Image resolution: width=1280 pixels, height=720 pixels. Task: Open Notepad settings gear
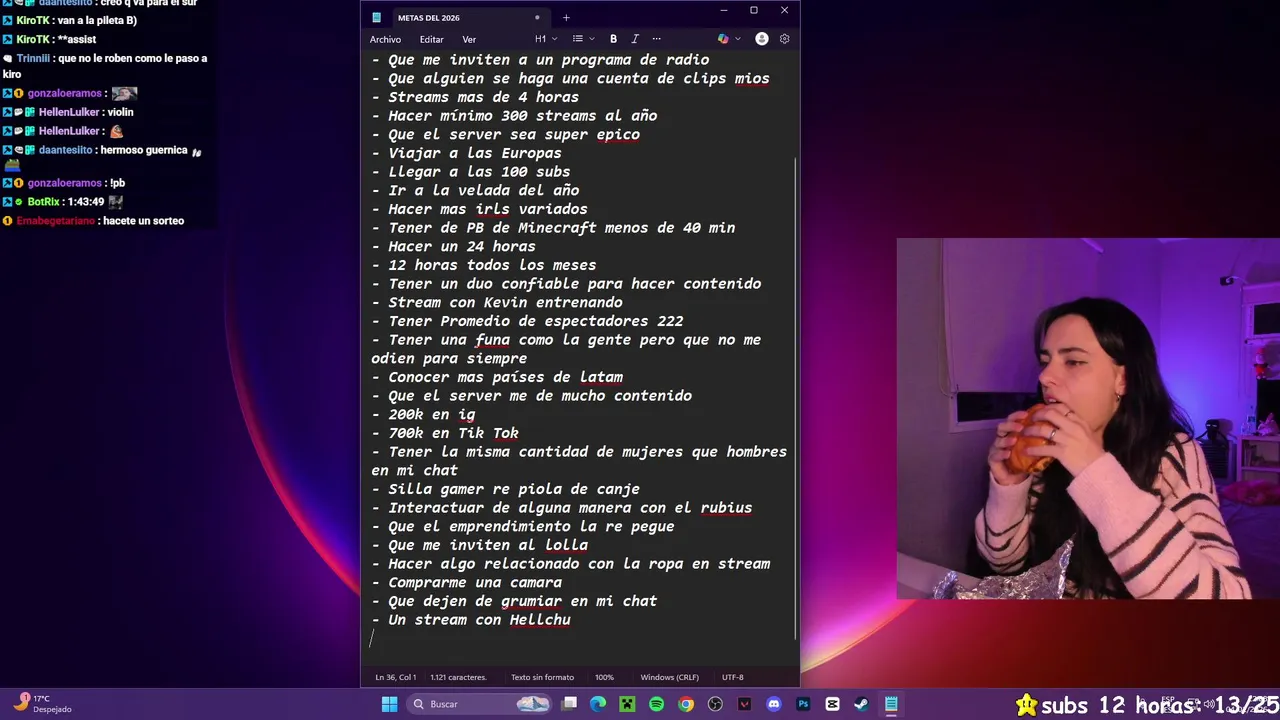click(x=784, y=39)
